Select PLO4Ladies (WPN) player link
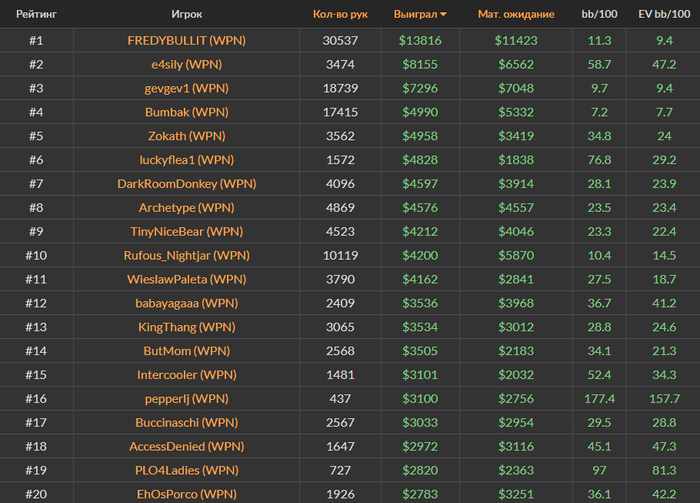The height and width of the screenshot is (503, 700). (187, 470)
